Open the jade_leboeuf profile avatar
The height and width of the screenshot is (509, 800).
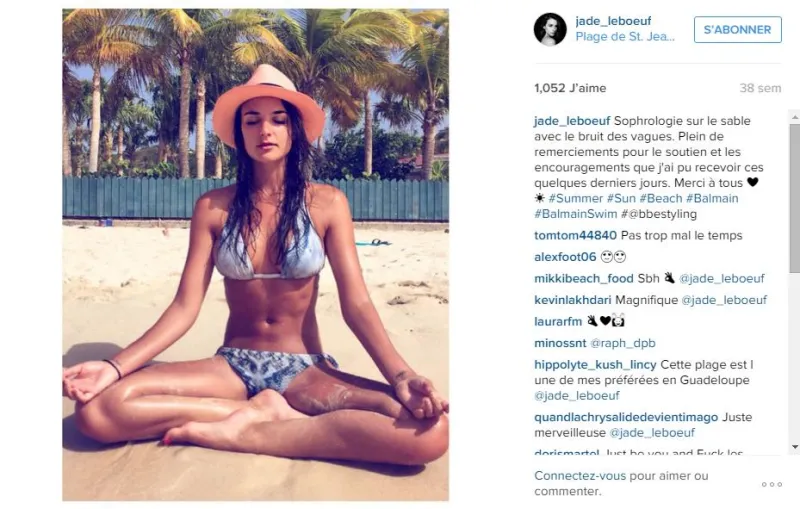[550, 30]
